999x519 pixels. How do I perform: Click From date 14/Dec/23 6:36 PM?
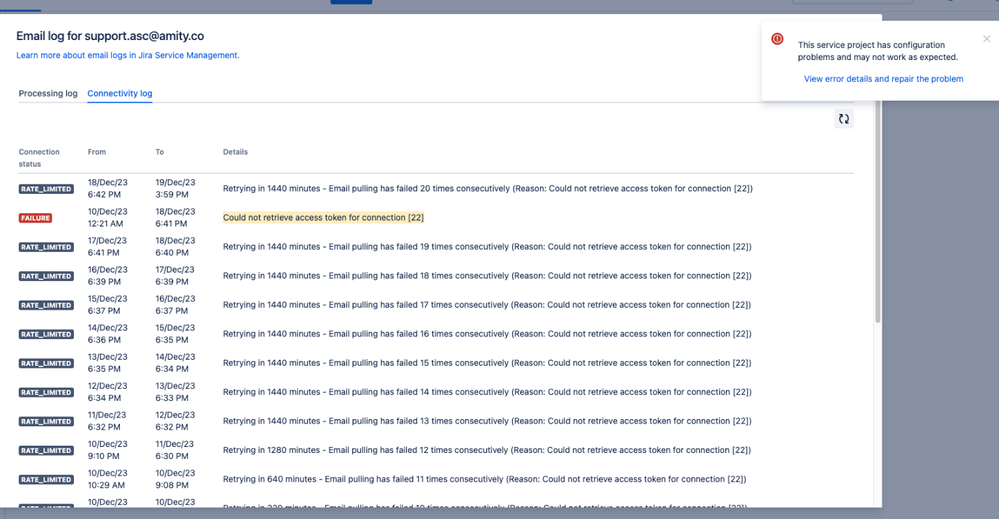(107, 334)
